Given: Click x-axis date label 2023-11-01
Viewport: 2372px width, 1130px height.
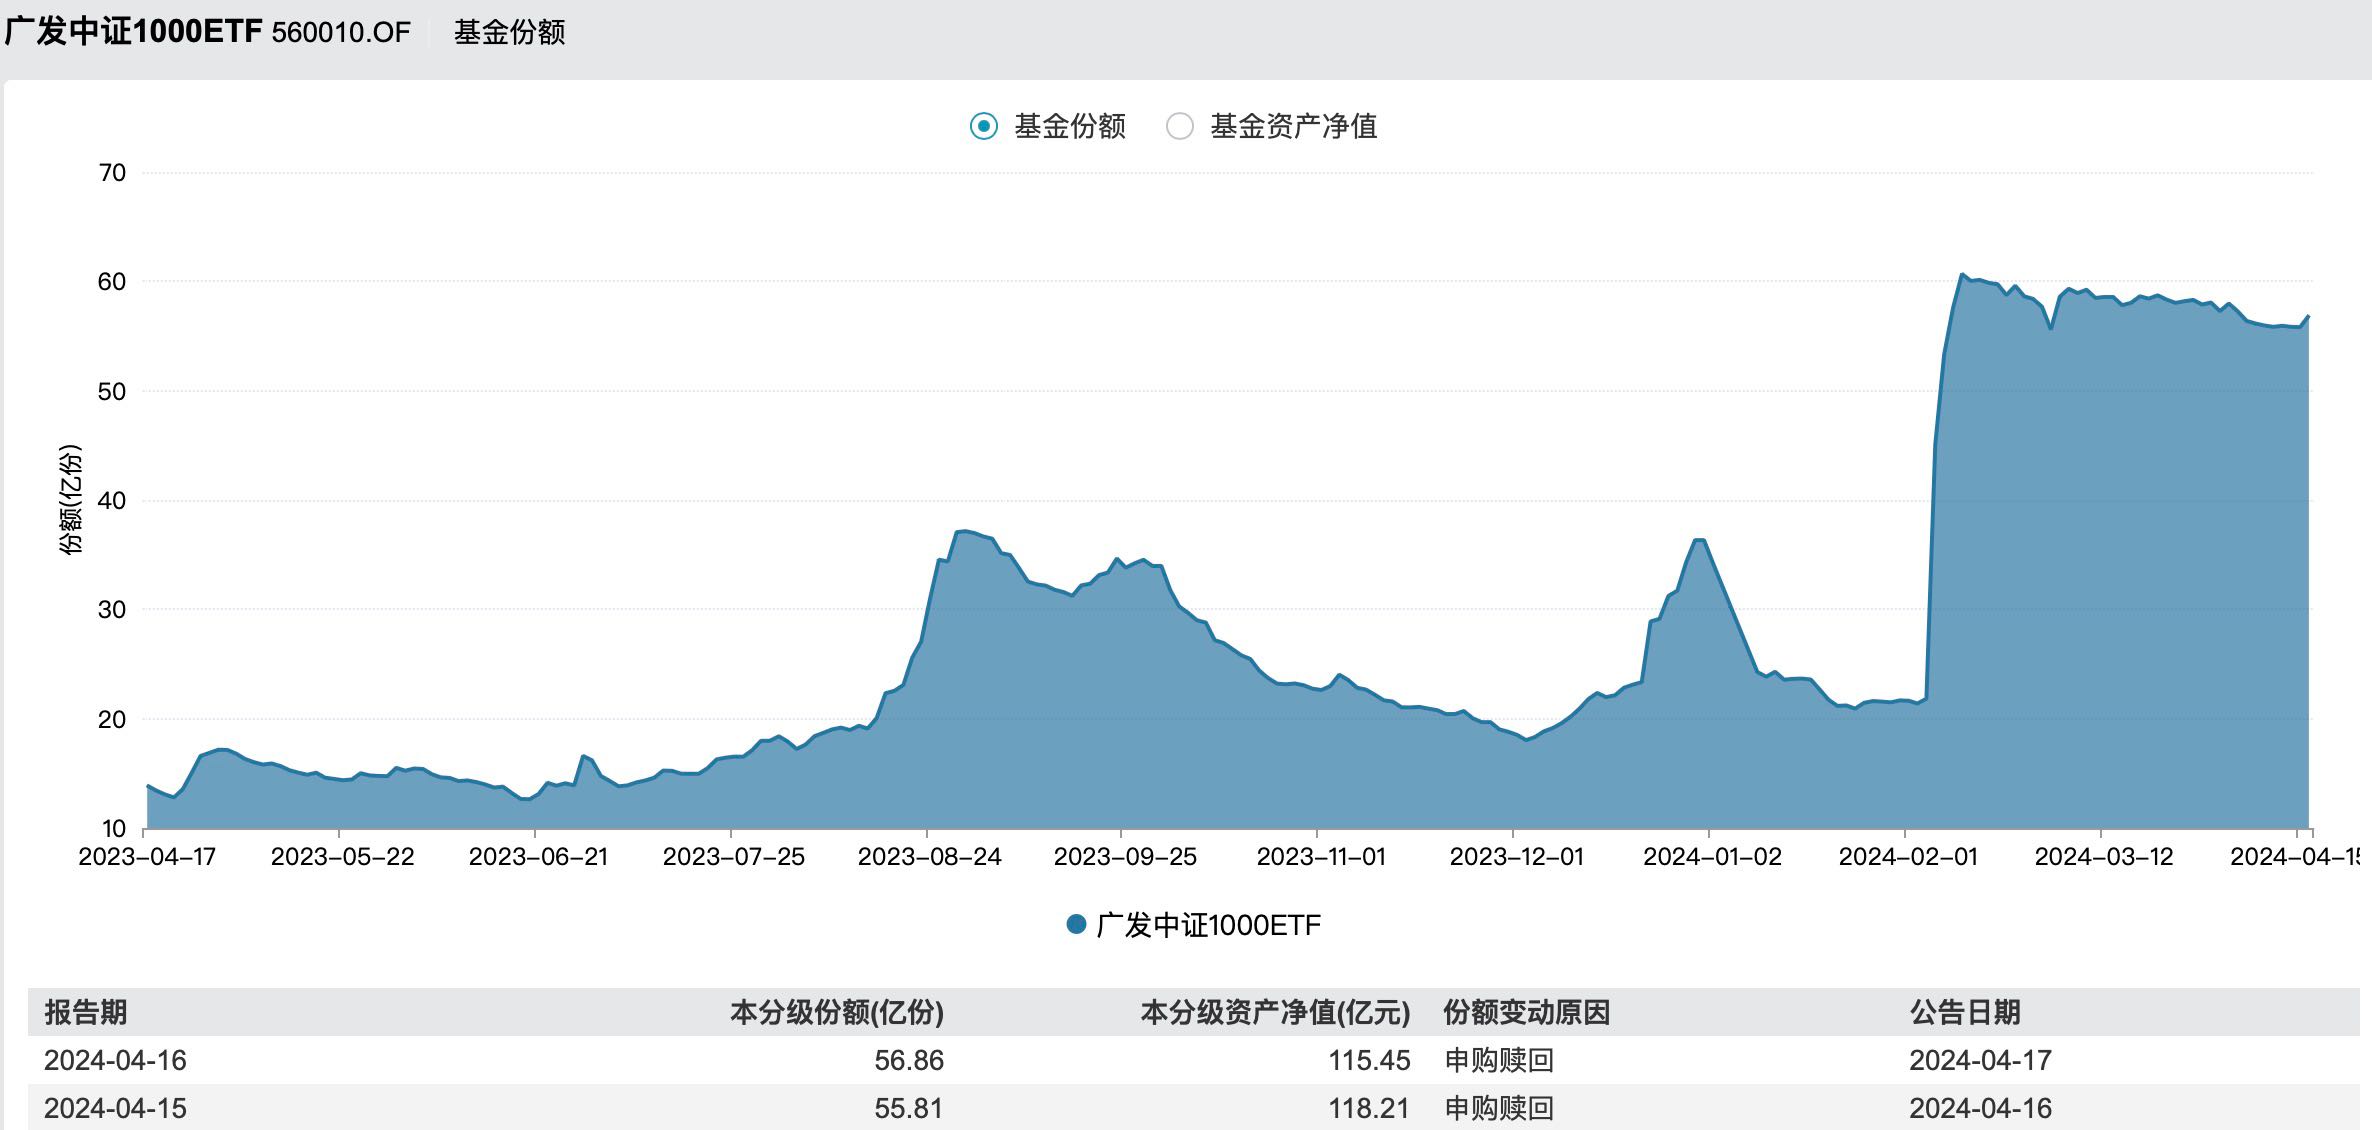Looking at the screenshot, I should tap(1321, 857).
